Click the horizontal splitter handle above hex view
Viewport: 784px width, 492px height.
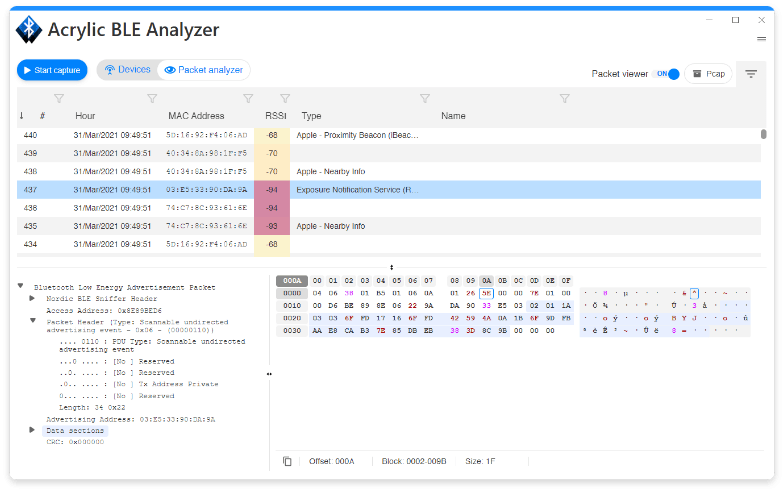click(392, 268)
